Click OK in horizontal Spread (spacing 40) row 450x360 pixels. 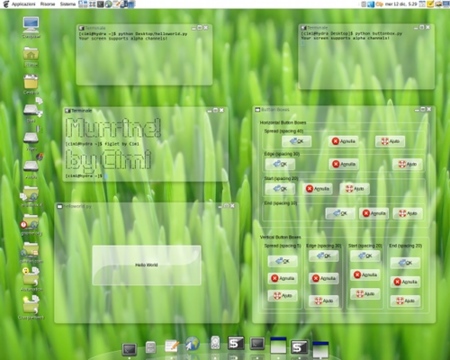(x=297, y=141)
